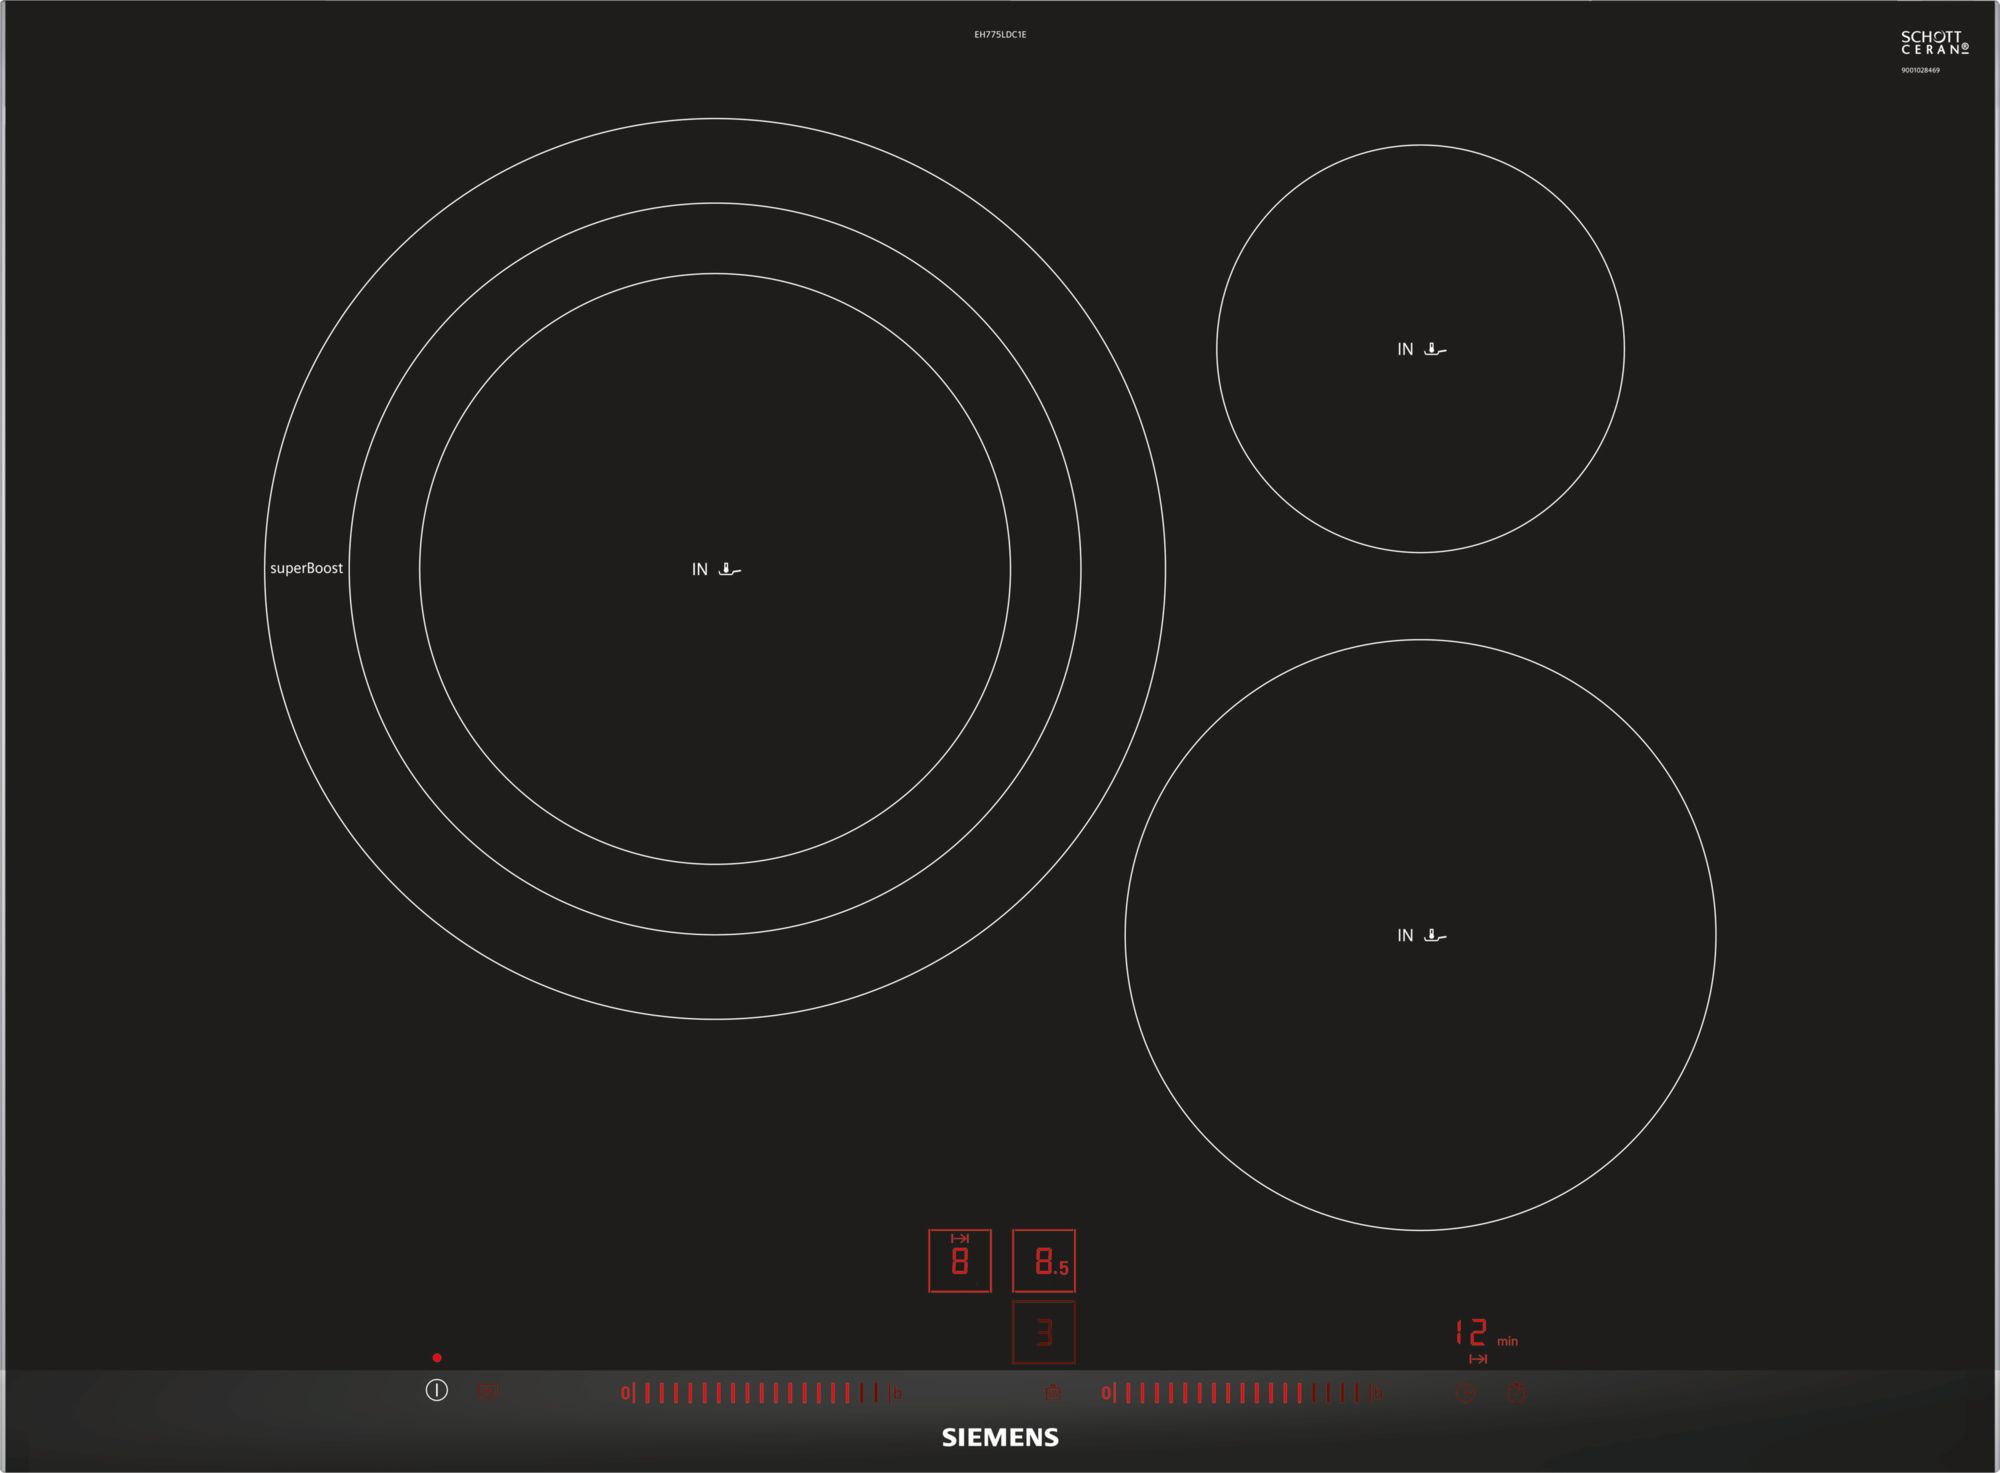Select the hotplate display showing 8.5

[x=1044, y=1261]
